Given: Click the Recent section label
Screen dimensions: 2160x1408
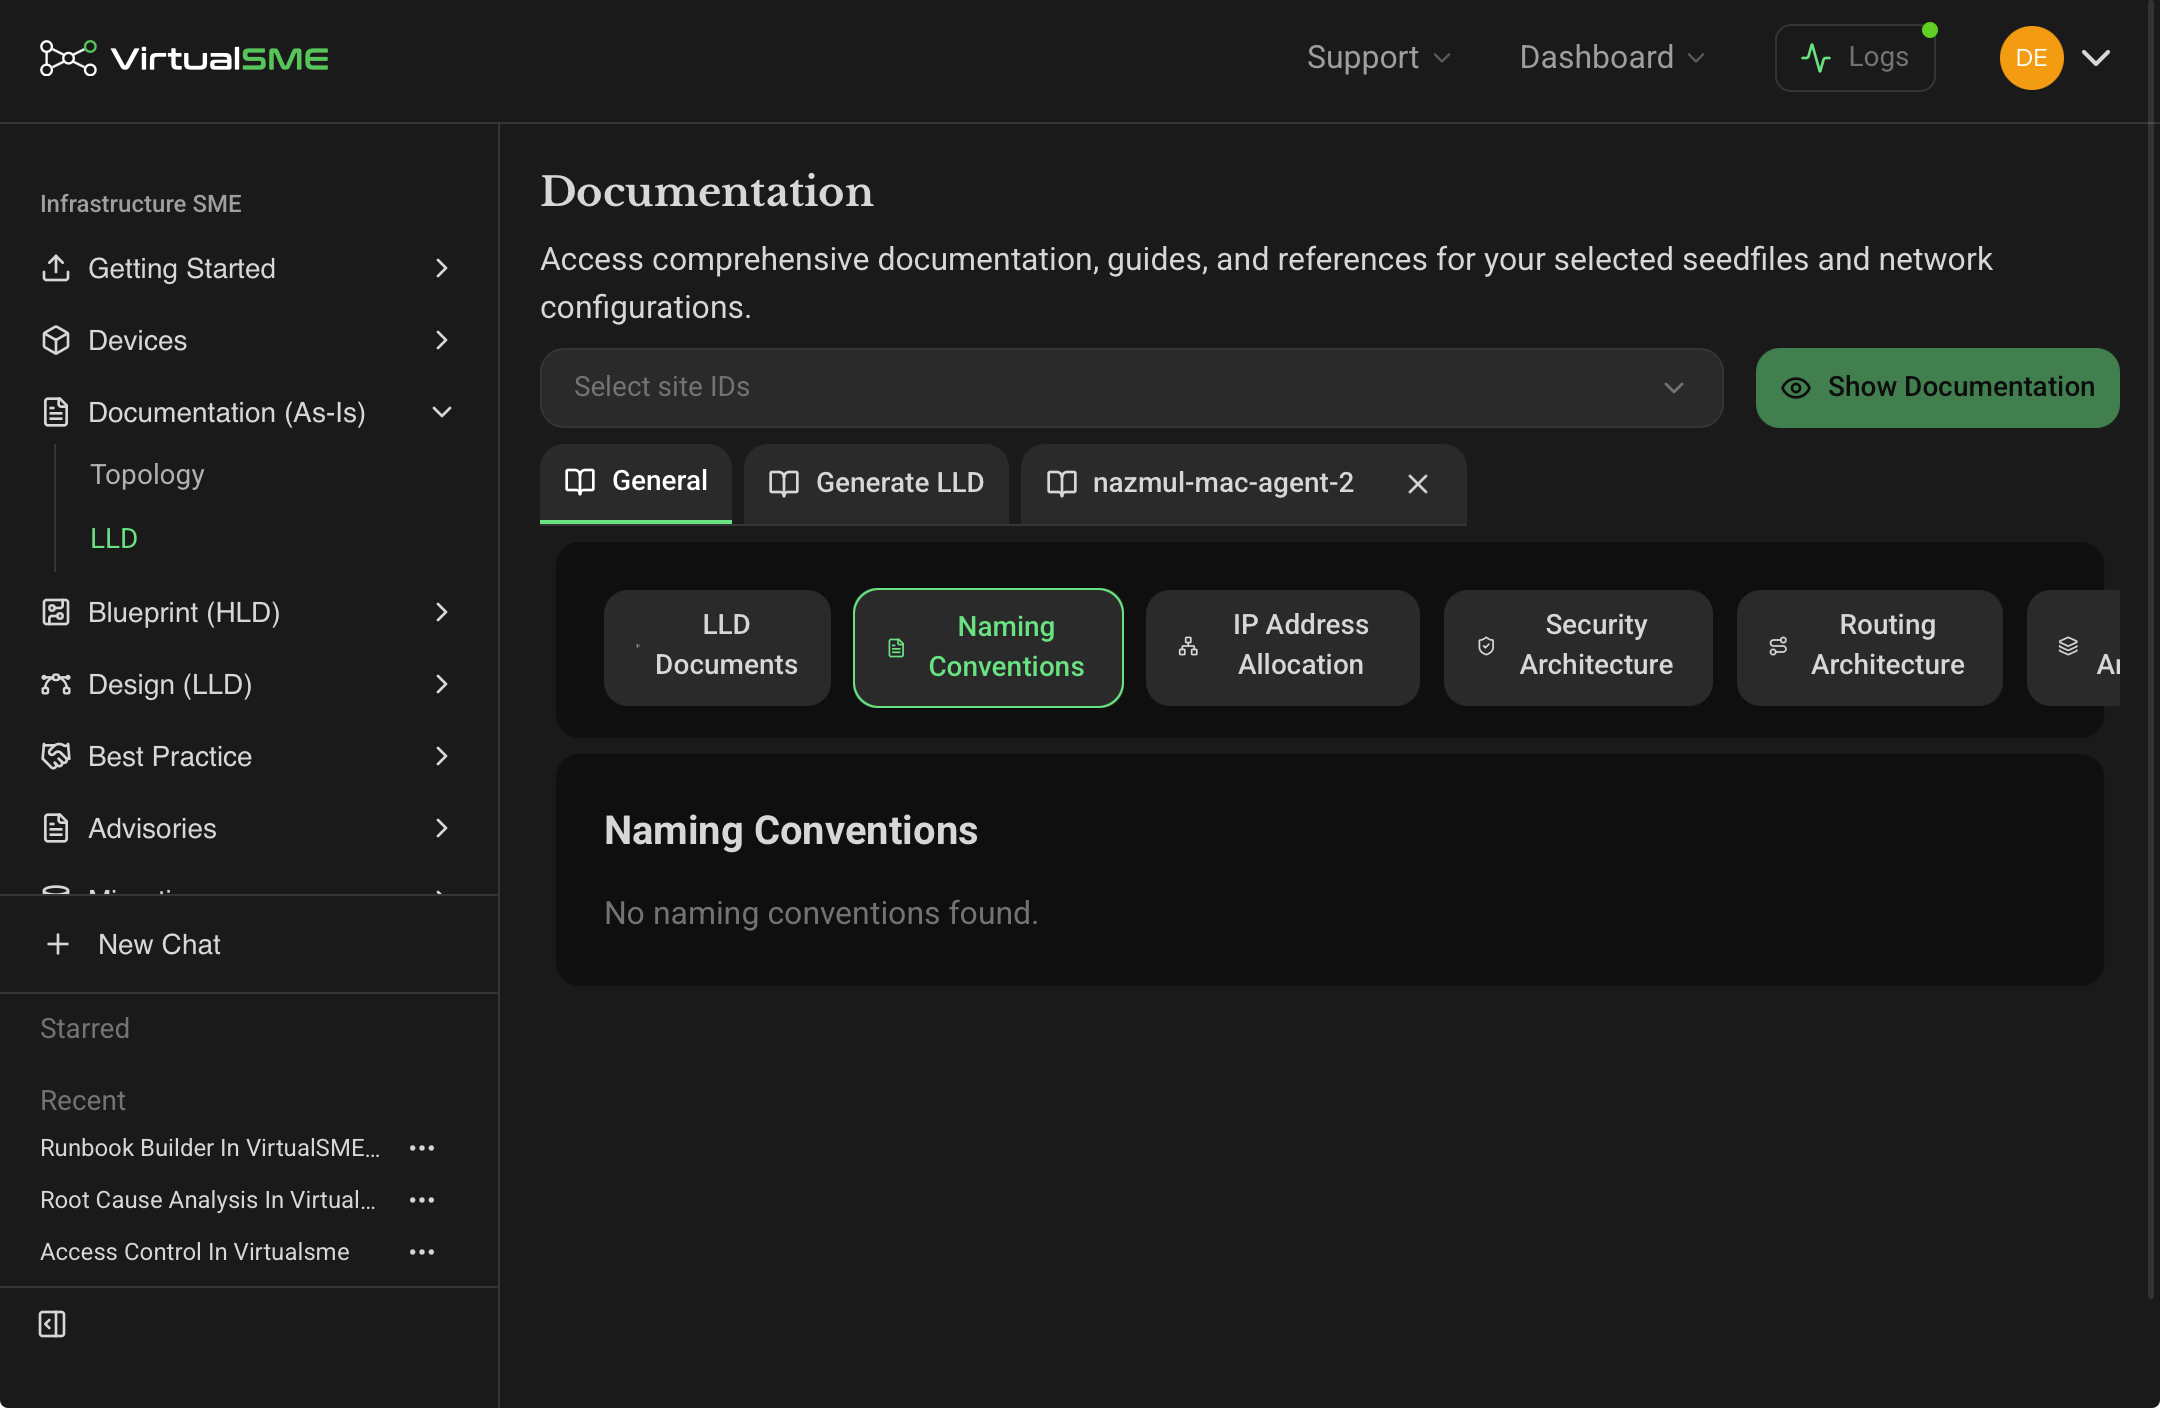Looking at the screenshot, I should [x=83, y=1100].
